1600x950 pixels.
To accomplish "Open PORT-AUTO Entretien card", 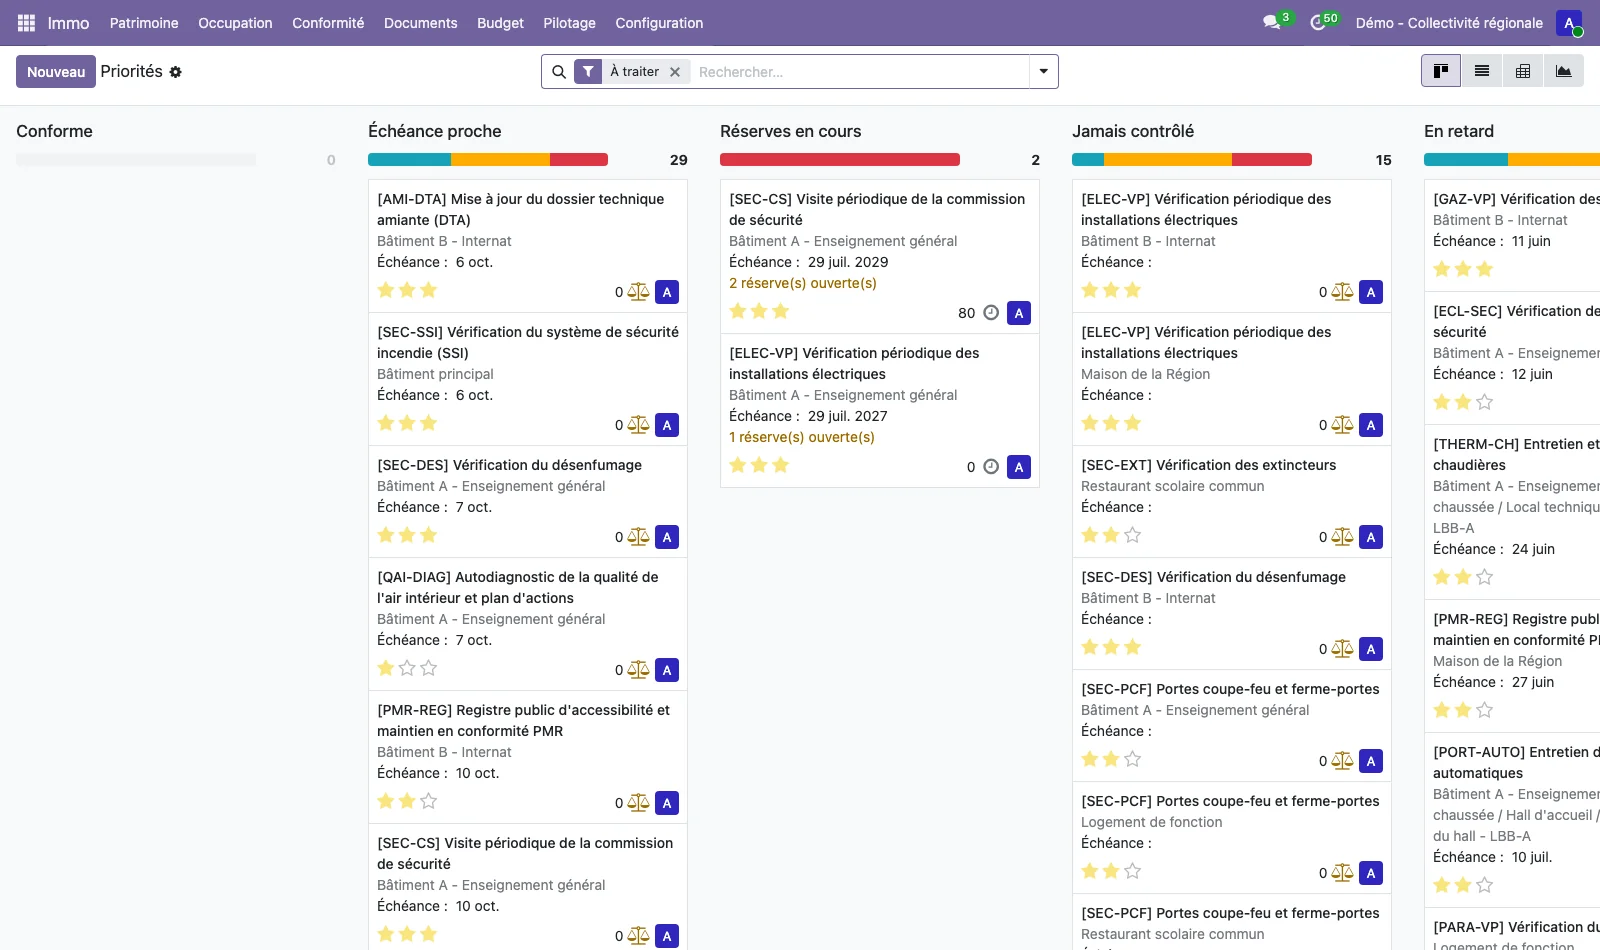I will [x=1512, y=821].
